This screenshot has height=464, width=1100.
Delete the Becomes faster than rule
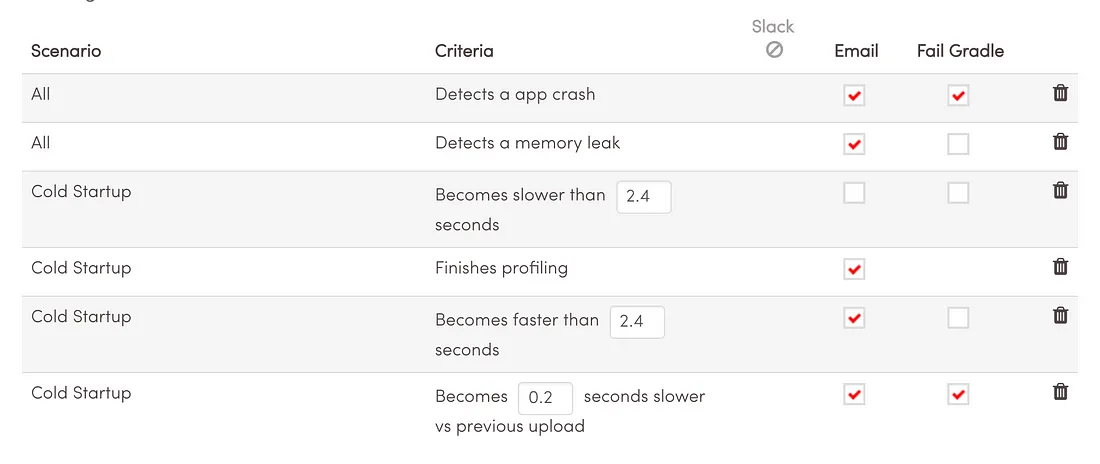click(1060, 315)
